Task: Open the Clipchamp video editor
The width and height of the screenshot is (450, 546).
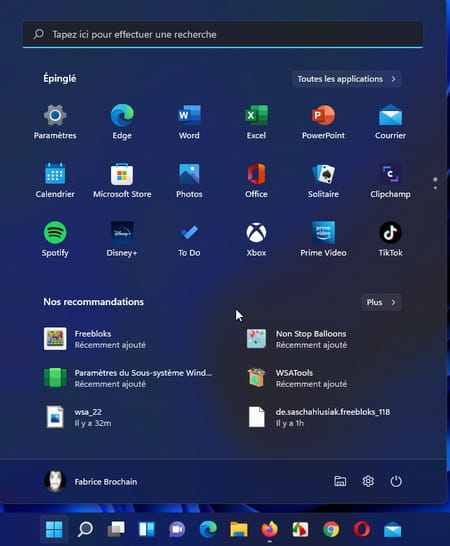Action: point(390,180)
